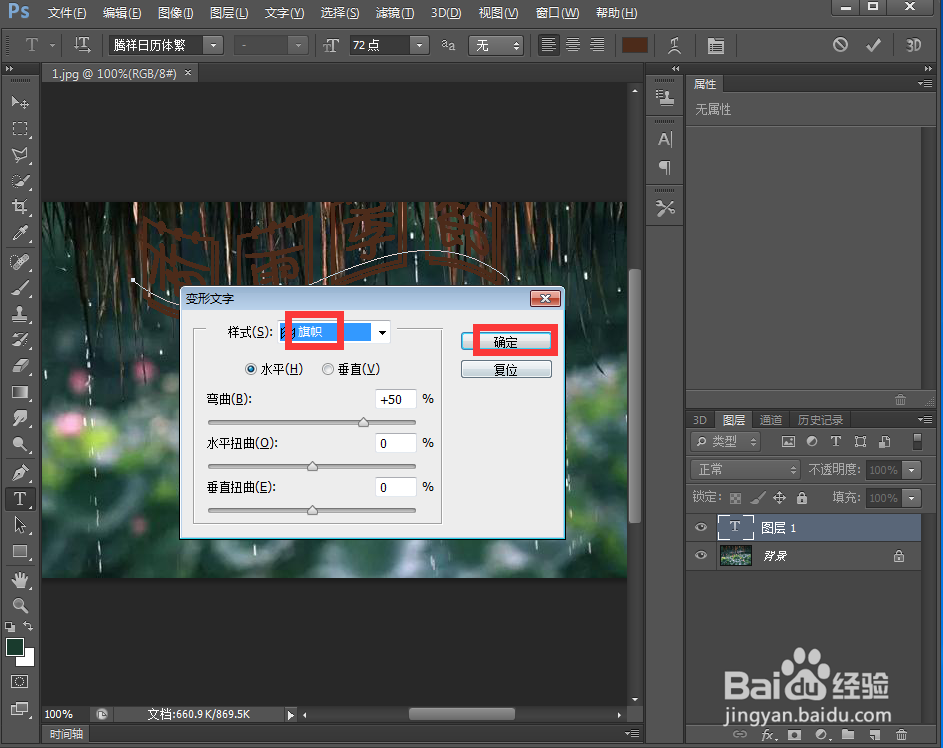Open warp style dropdown showing 旗帜
Image resolution: width=943 pixels, height=748 pixels.
[382, 333]
